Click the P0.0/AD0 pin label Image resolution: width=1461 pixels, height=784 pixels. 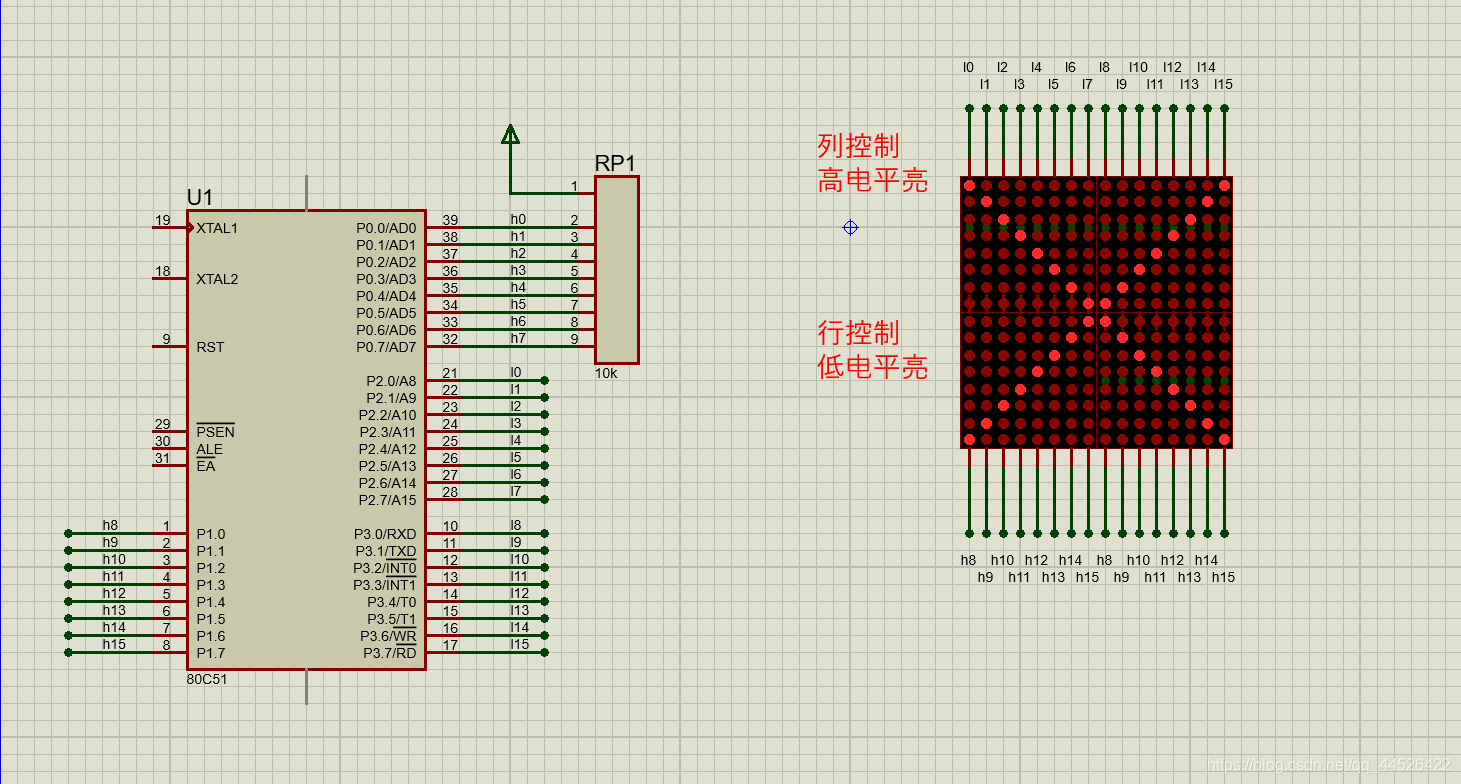coord(386,228)
